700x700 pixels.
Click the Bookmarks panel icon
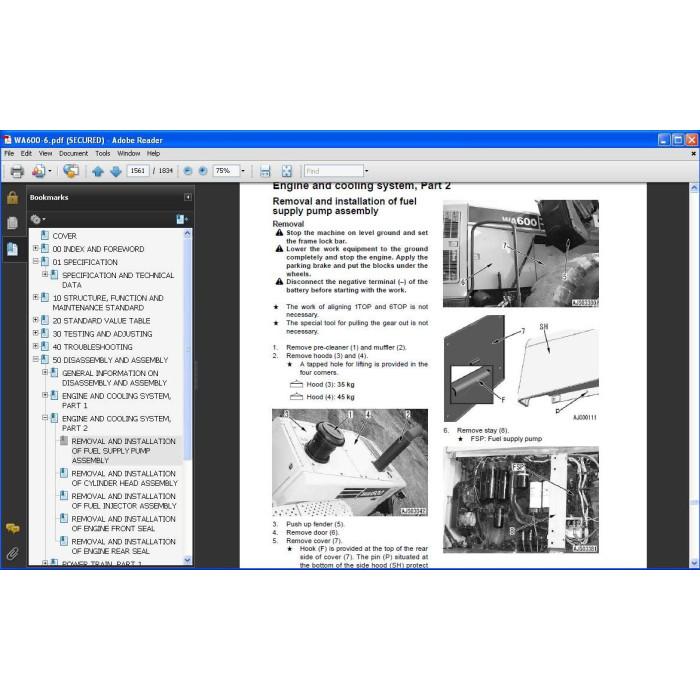12,249
